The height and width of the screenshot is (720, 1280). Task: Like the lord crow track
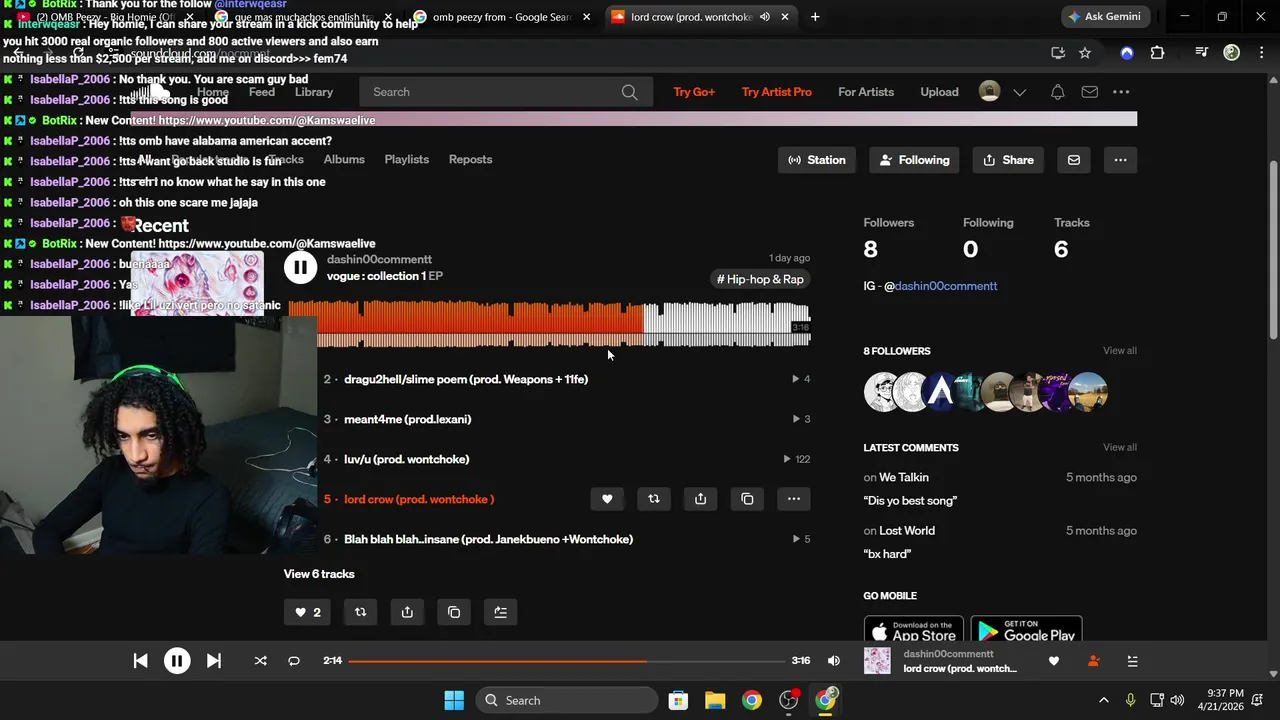[607, 499]
